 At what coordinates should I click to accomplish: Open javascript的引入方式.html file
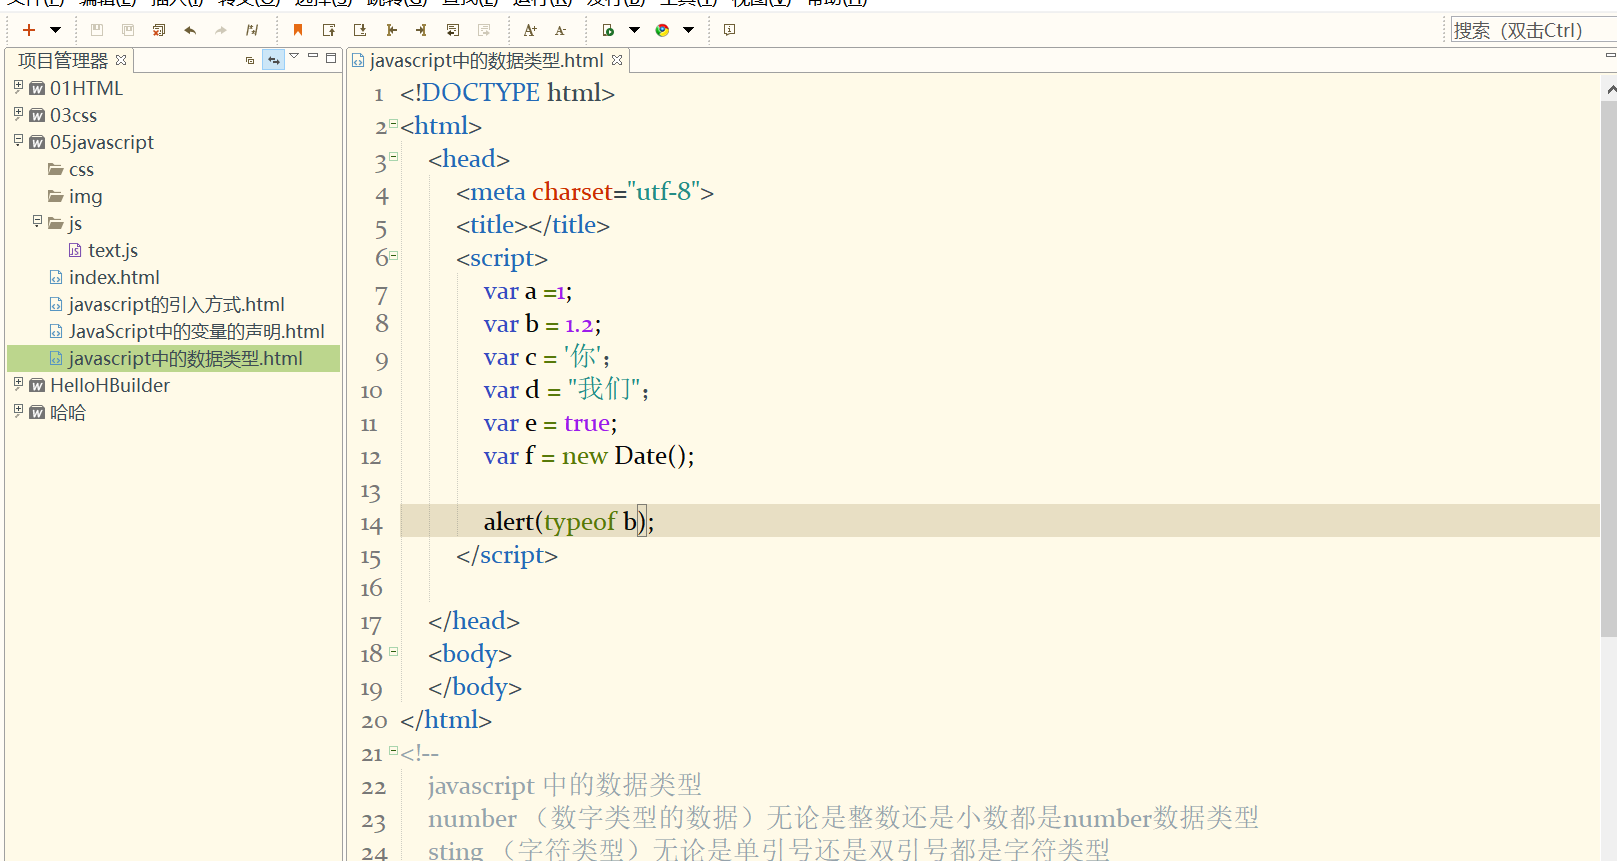(x=176, y=305)
